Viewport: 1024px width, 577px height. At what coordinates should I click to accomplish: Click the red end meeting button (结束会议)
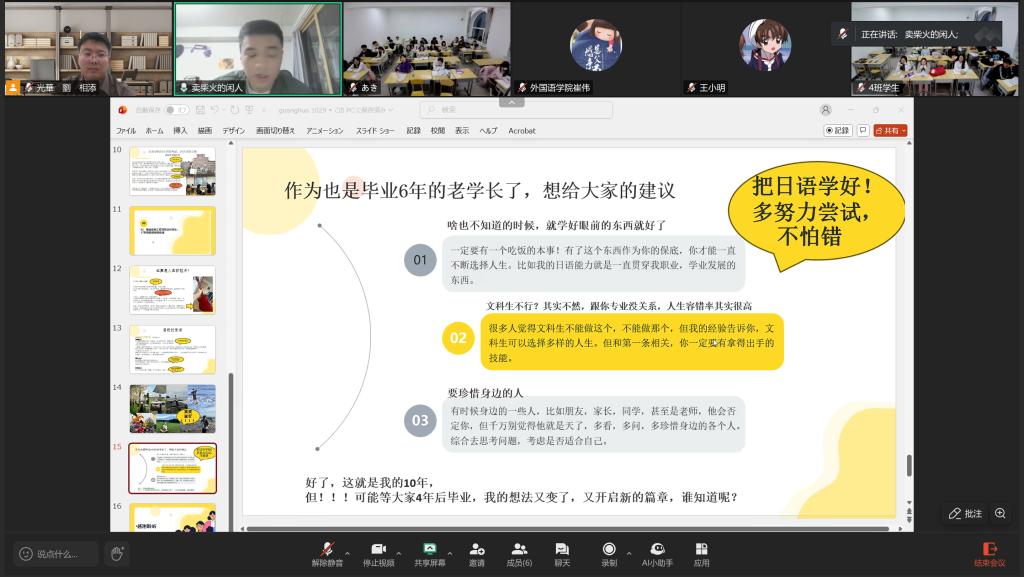tap(990, 553)
